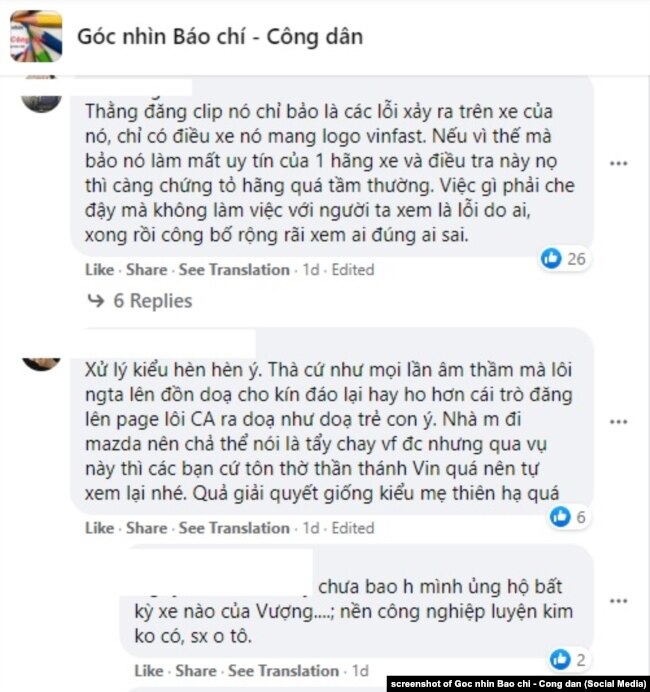Open options menu for the Vượng reply
650x692 pixels.
618,601
